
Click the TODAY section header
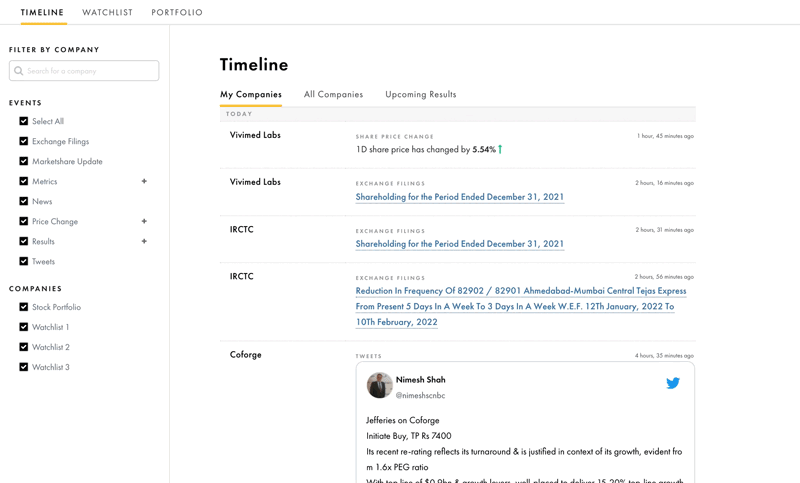click(239, 114)
